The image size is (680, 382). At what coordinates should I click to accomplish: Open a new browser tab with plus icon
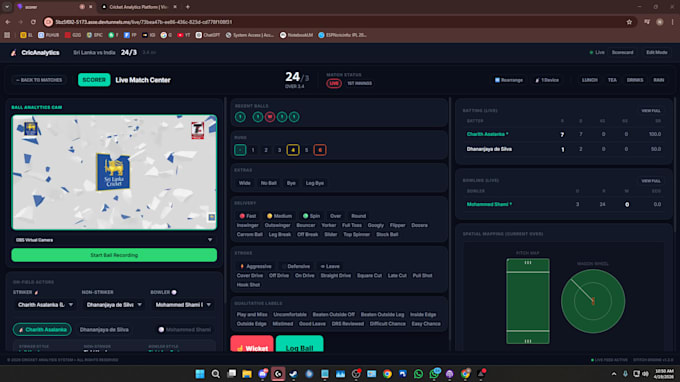pos(188,7)
